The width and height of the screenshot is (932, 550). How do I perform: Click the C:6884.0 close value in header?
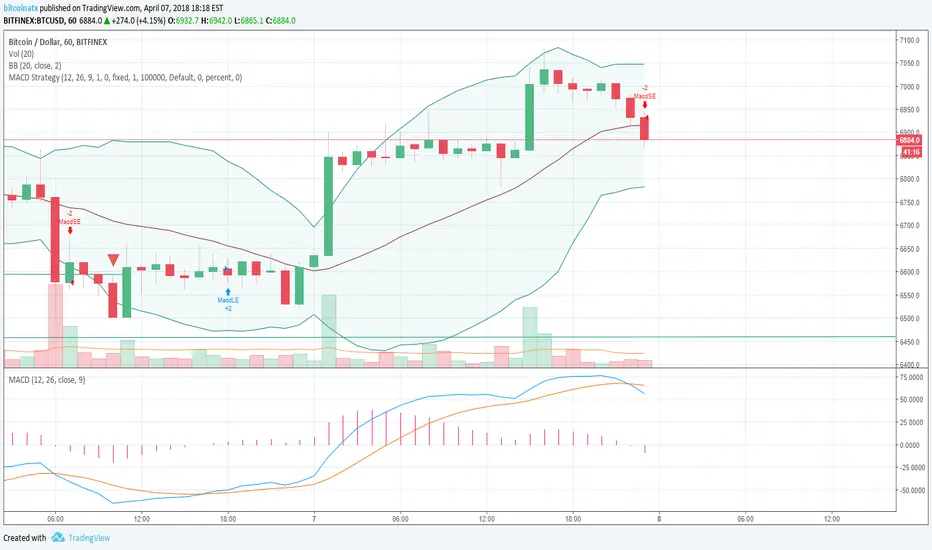(x=281, y=20)
